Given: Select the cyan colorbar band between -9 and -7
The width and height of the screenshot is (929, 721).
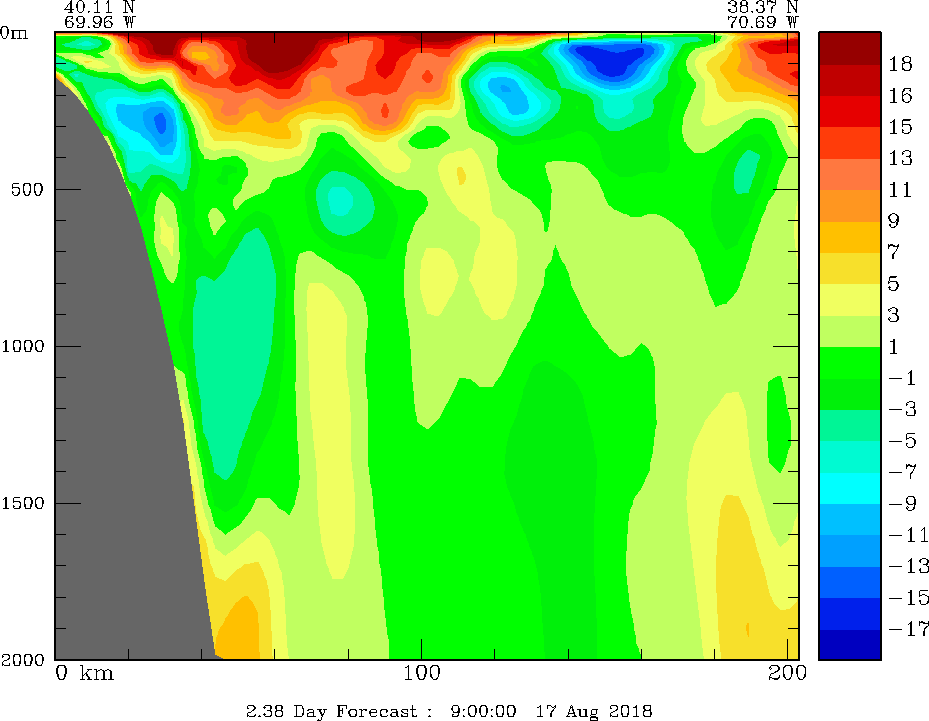Looking at the screenshot, I should [850, 488].
